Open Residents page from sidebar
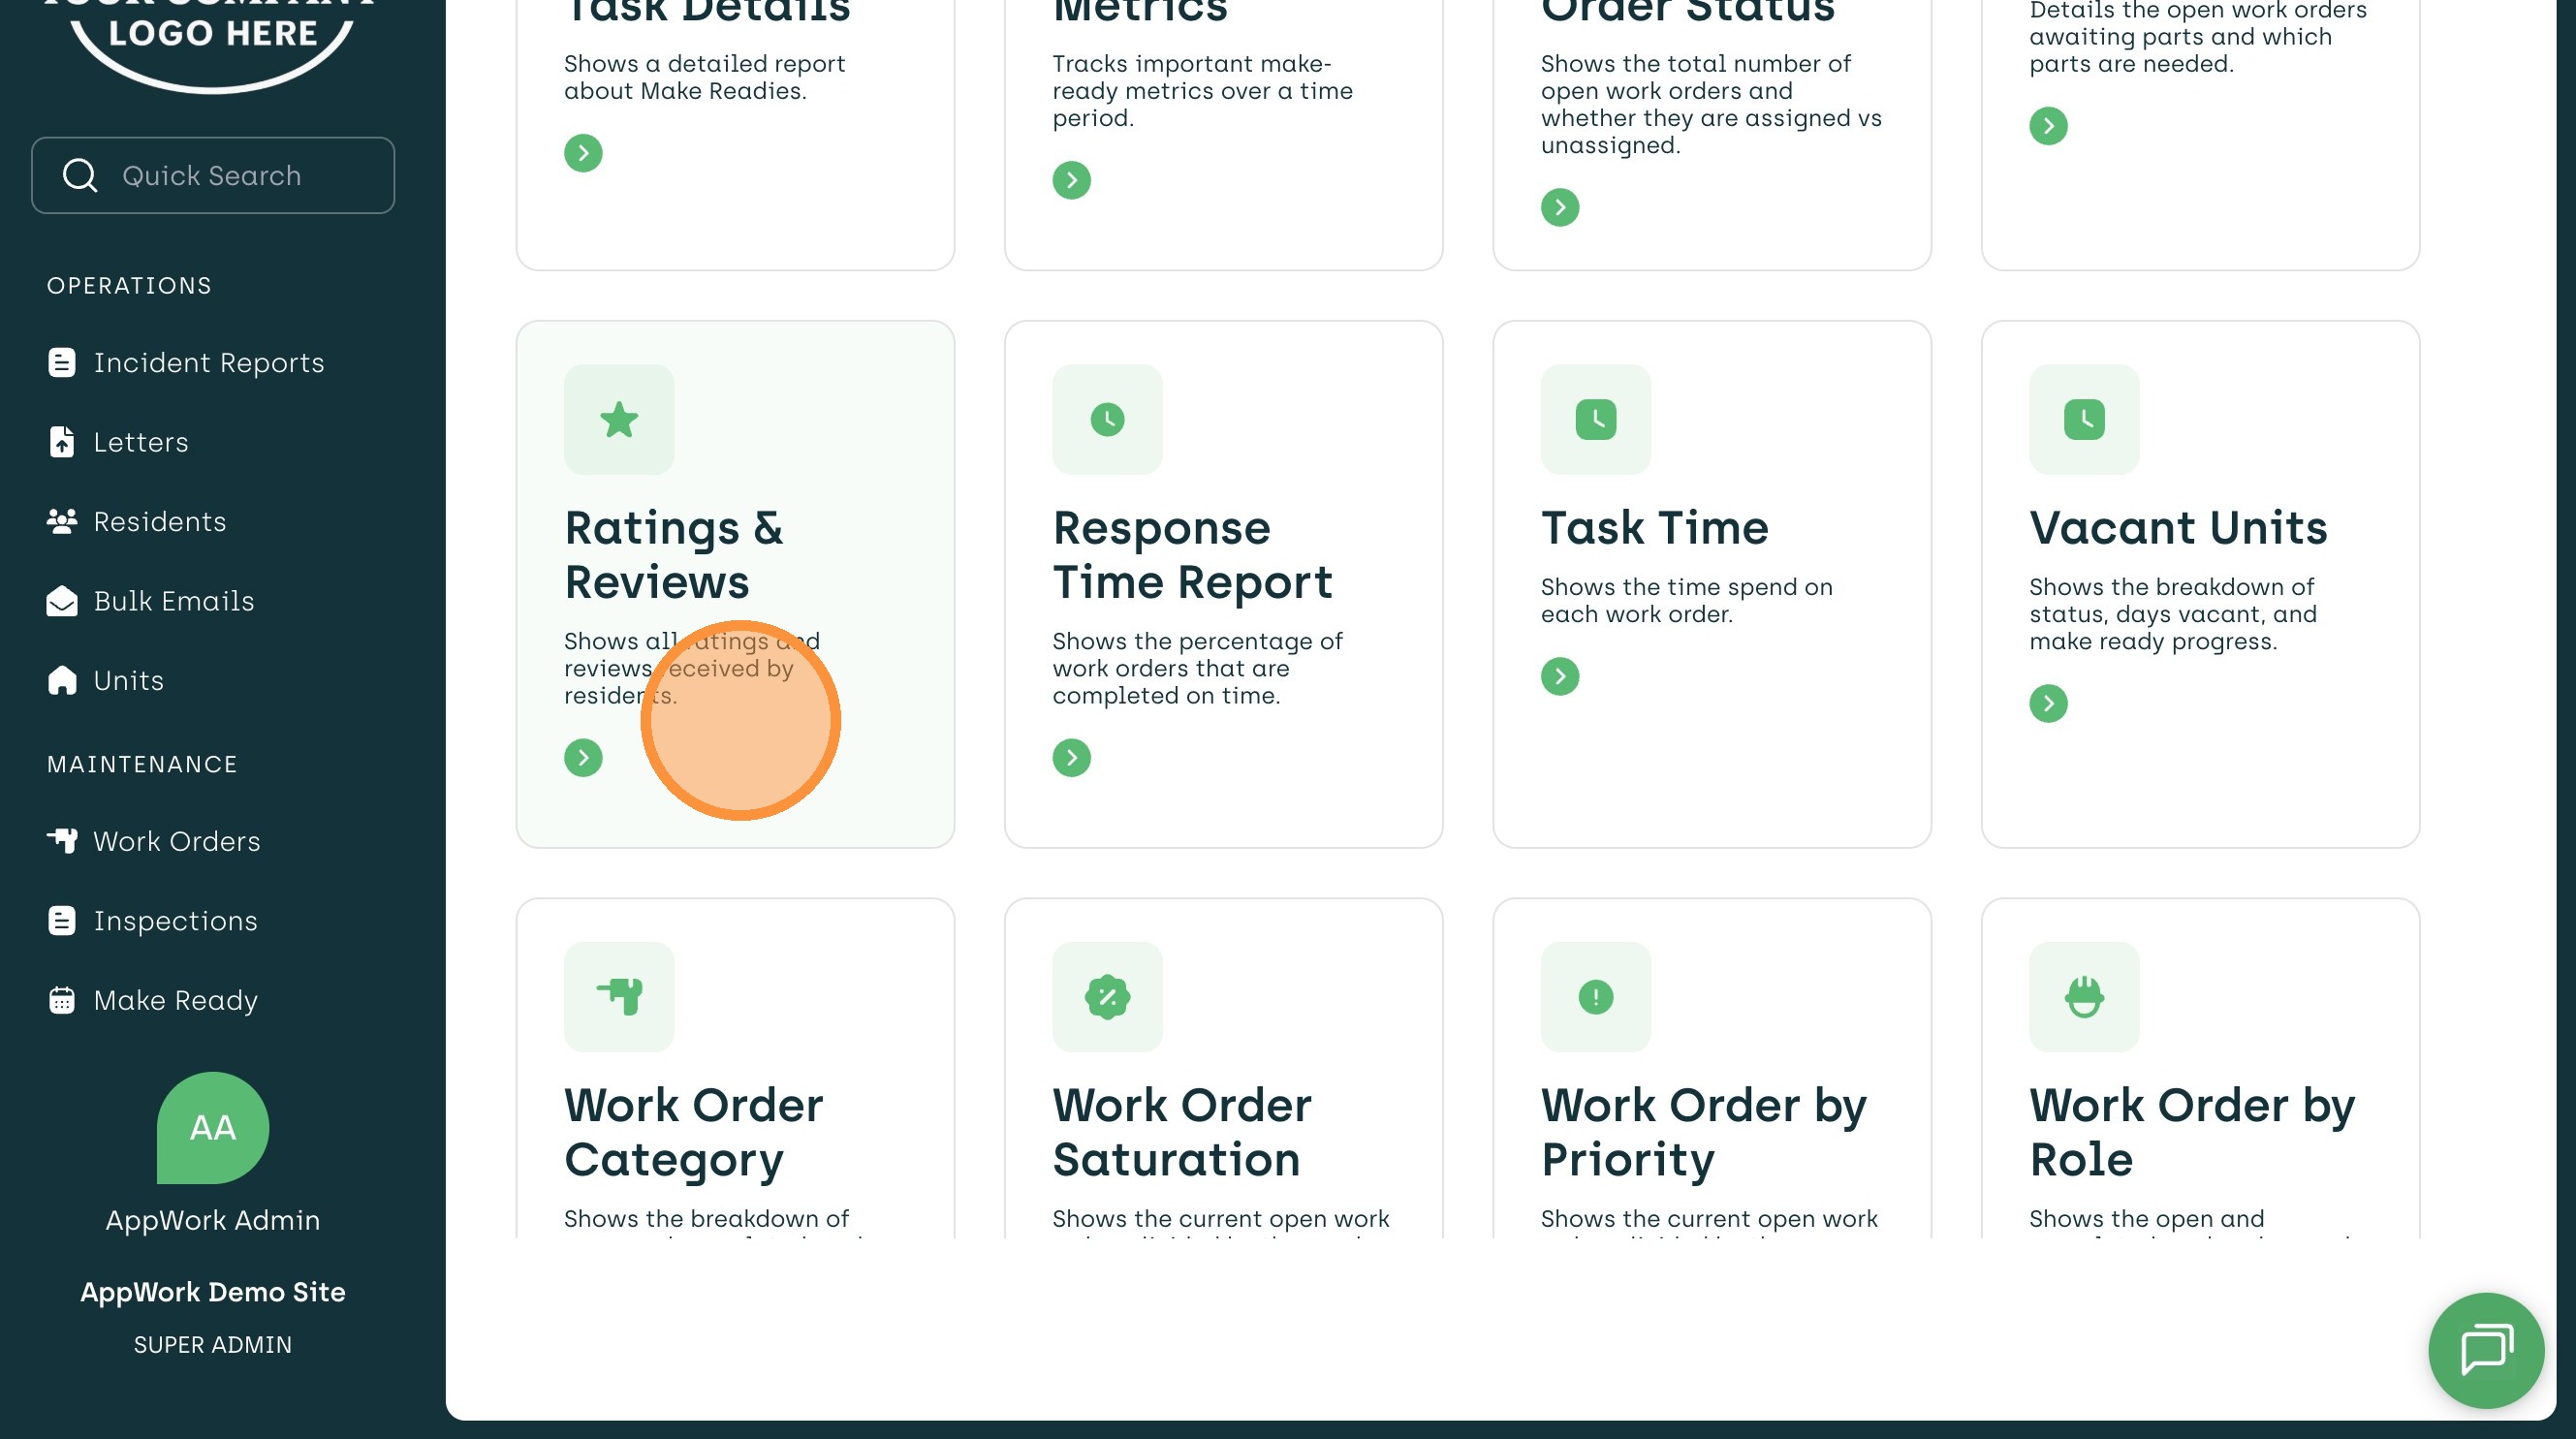 click(x=159, y=522)
